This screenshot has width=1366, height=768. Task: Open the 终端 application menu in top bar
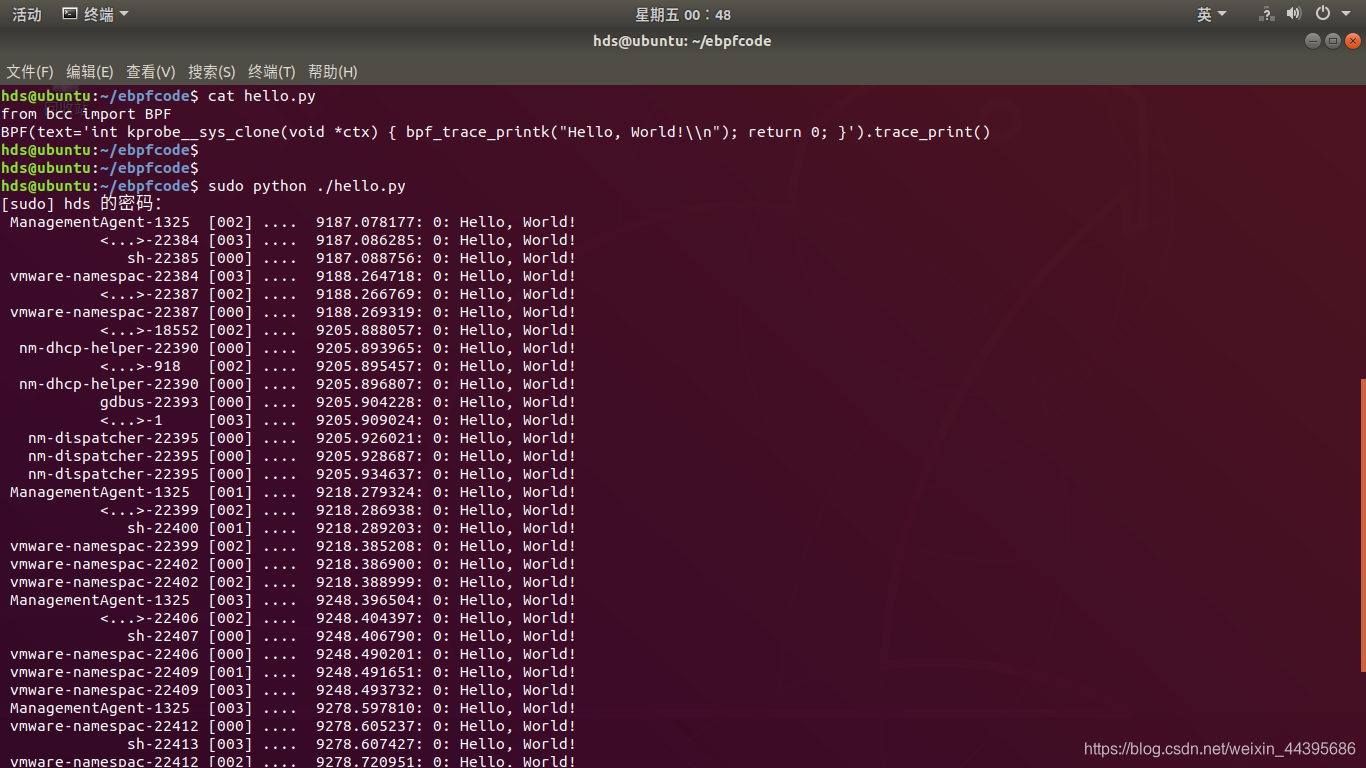point(95,14)
